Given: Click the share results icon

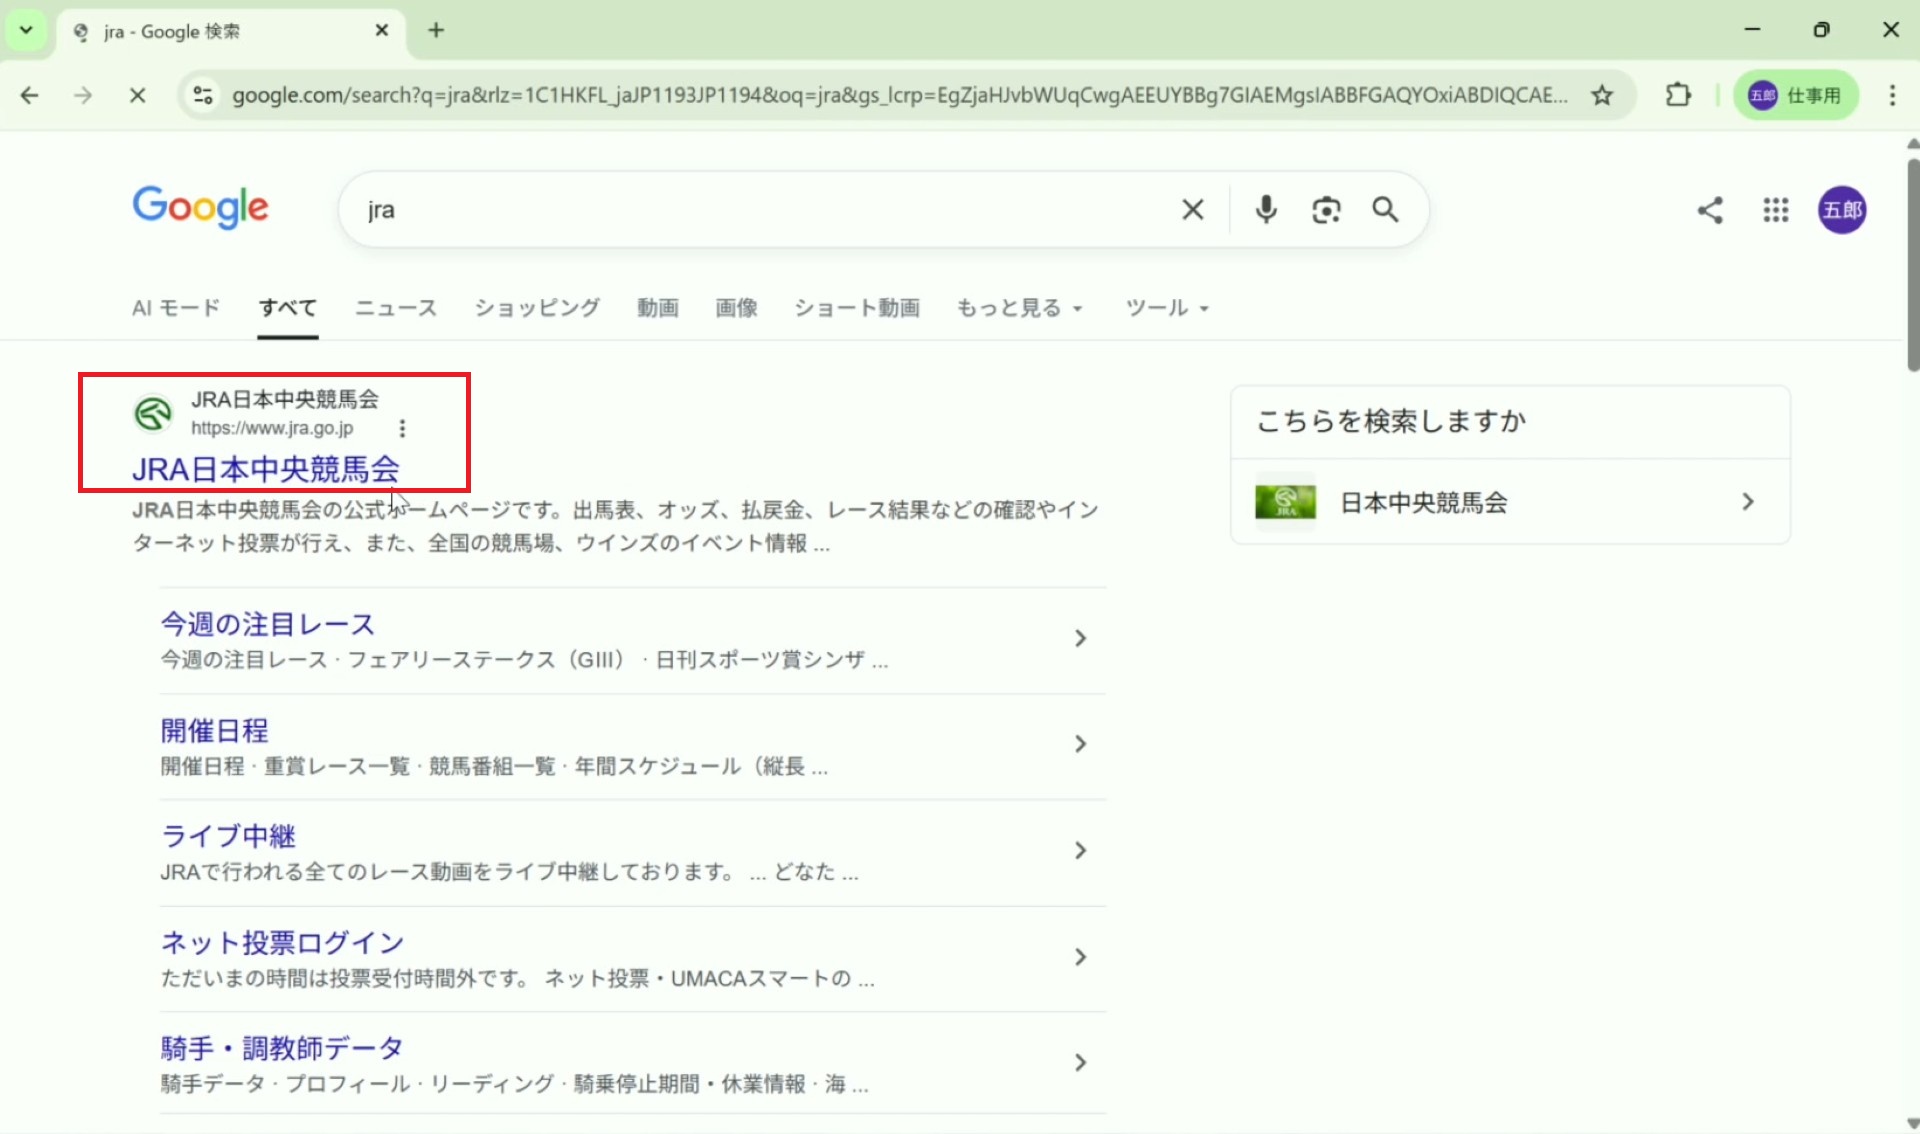Looking at the screenshot, I should [1710, 210].
